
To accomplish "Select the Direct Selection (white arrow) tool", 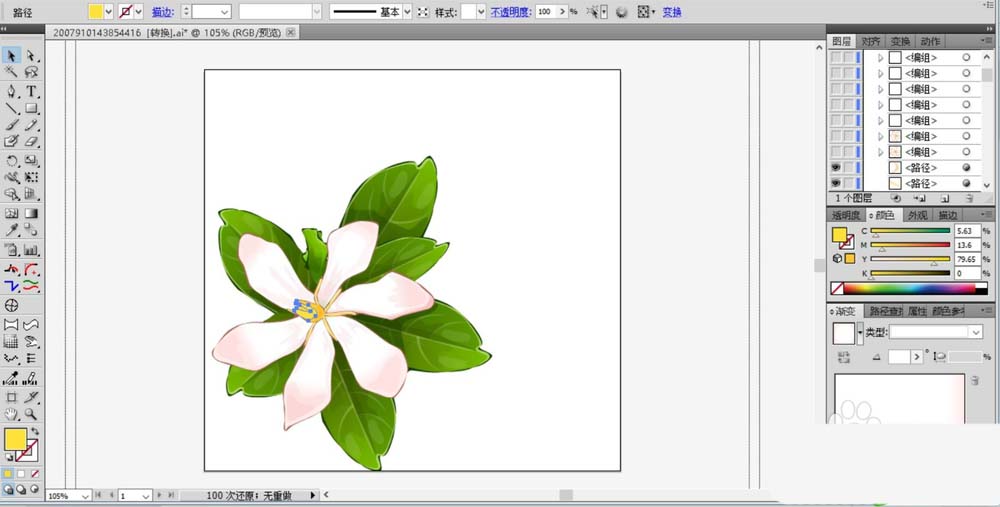I will click(x=31, y=55).
